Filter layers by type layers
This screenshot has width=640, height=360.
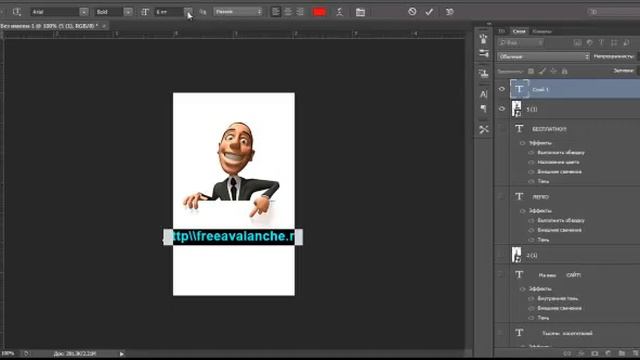(601, 43)
